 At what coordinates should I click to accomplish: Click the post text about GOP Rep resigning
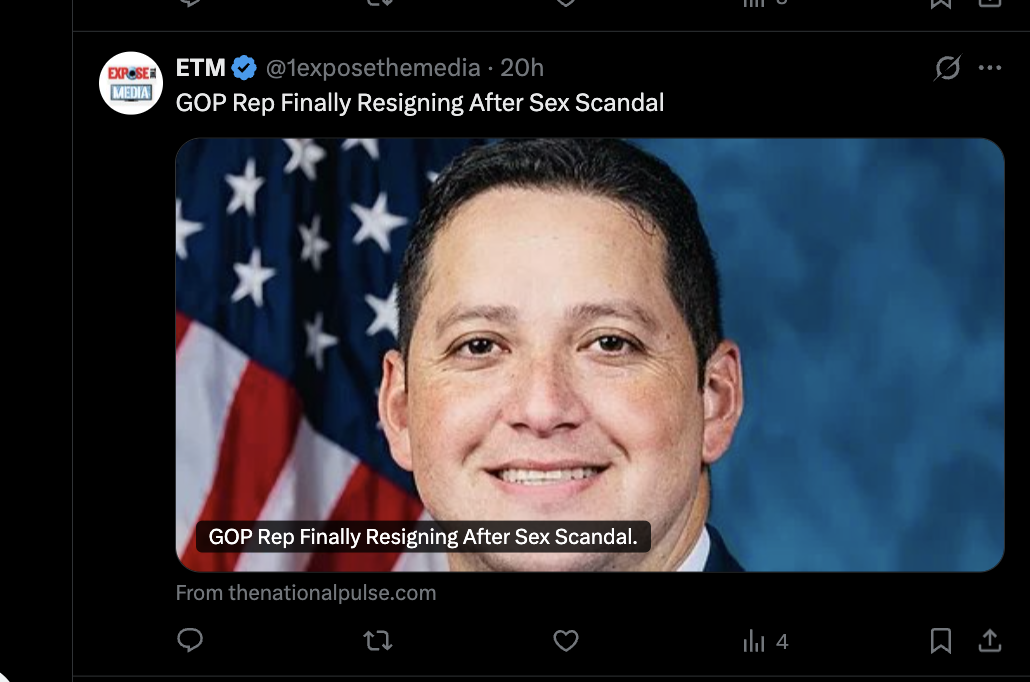point(420,103)
